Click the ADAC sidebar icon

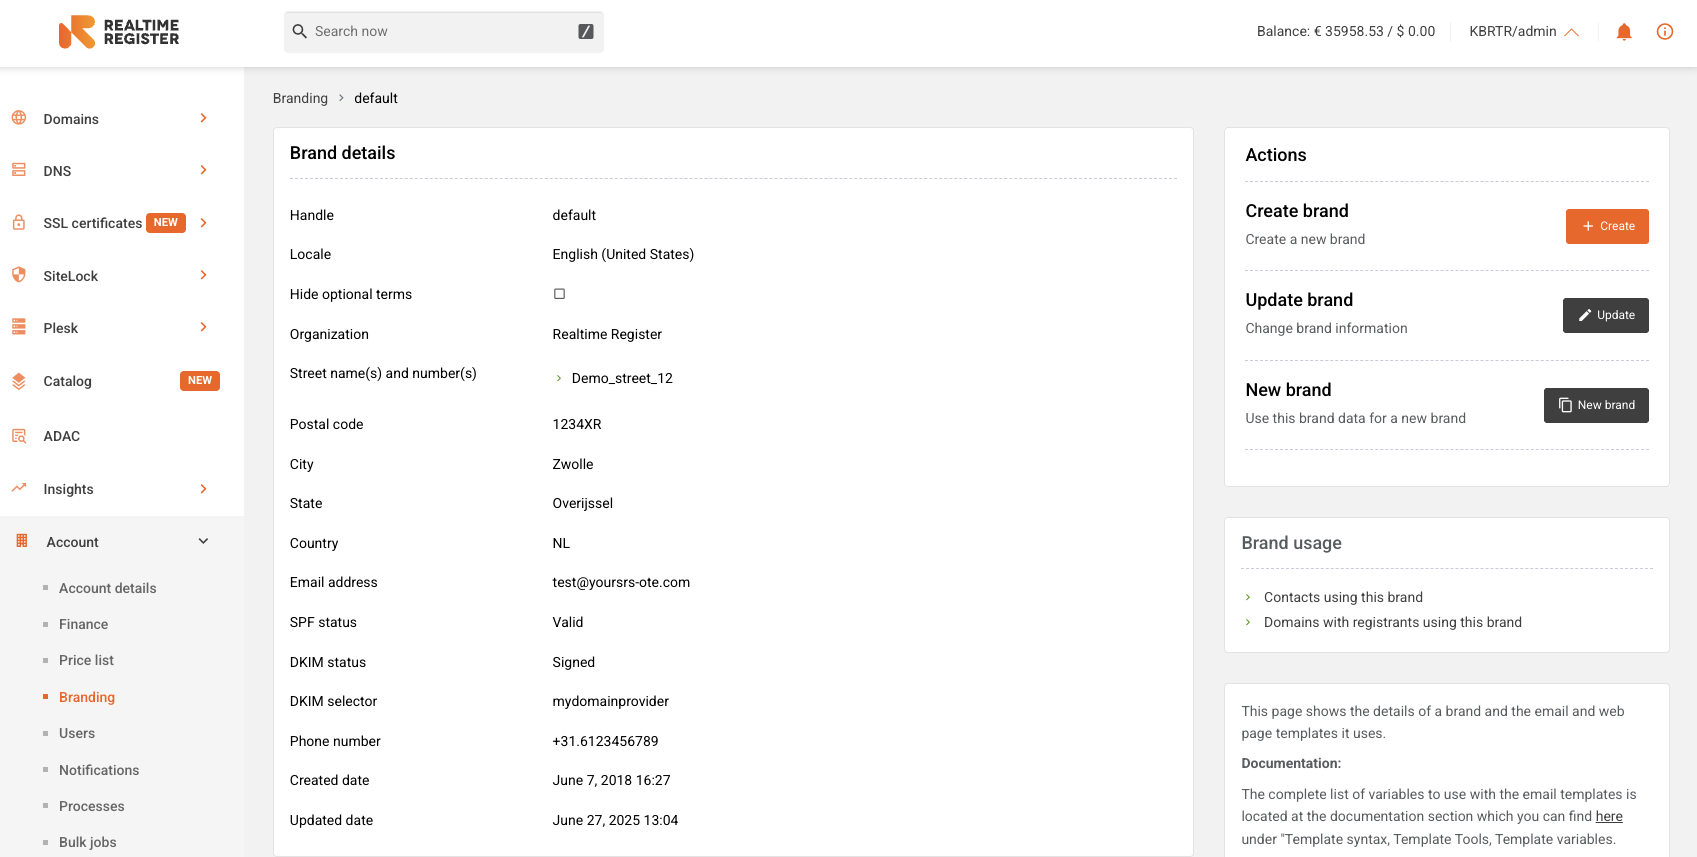point(19,436)
